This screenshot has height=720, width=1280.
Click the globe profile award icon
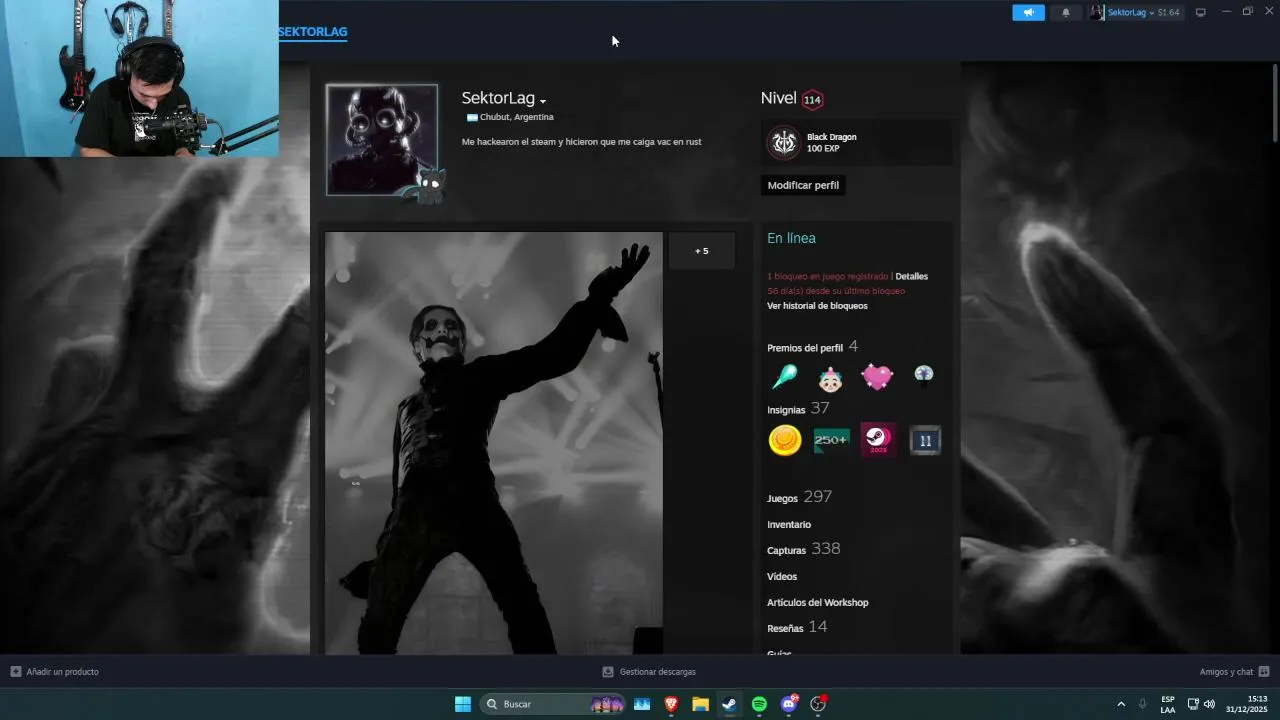coord(924,374)
